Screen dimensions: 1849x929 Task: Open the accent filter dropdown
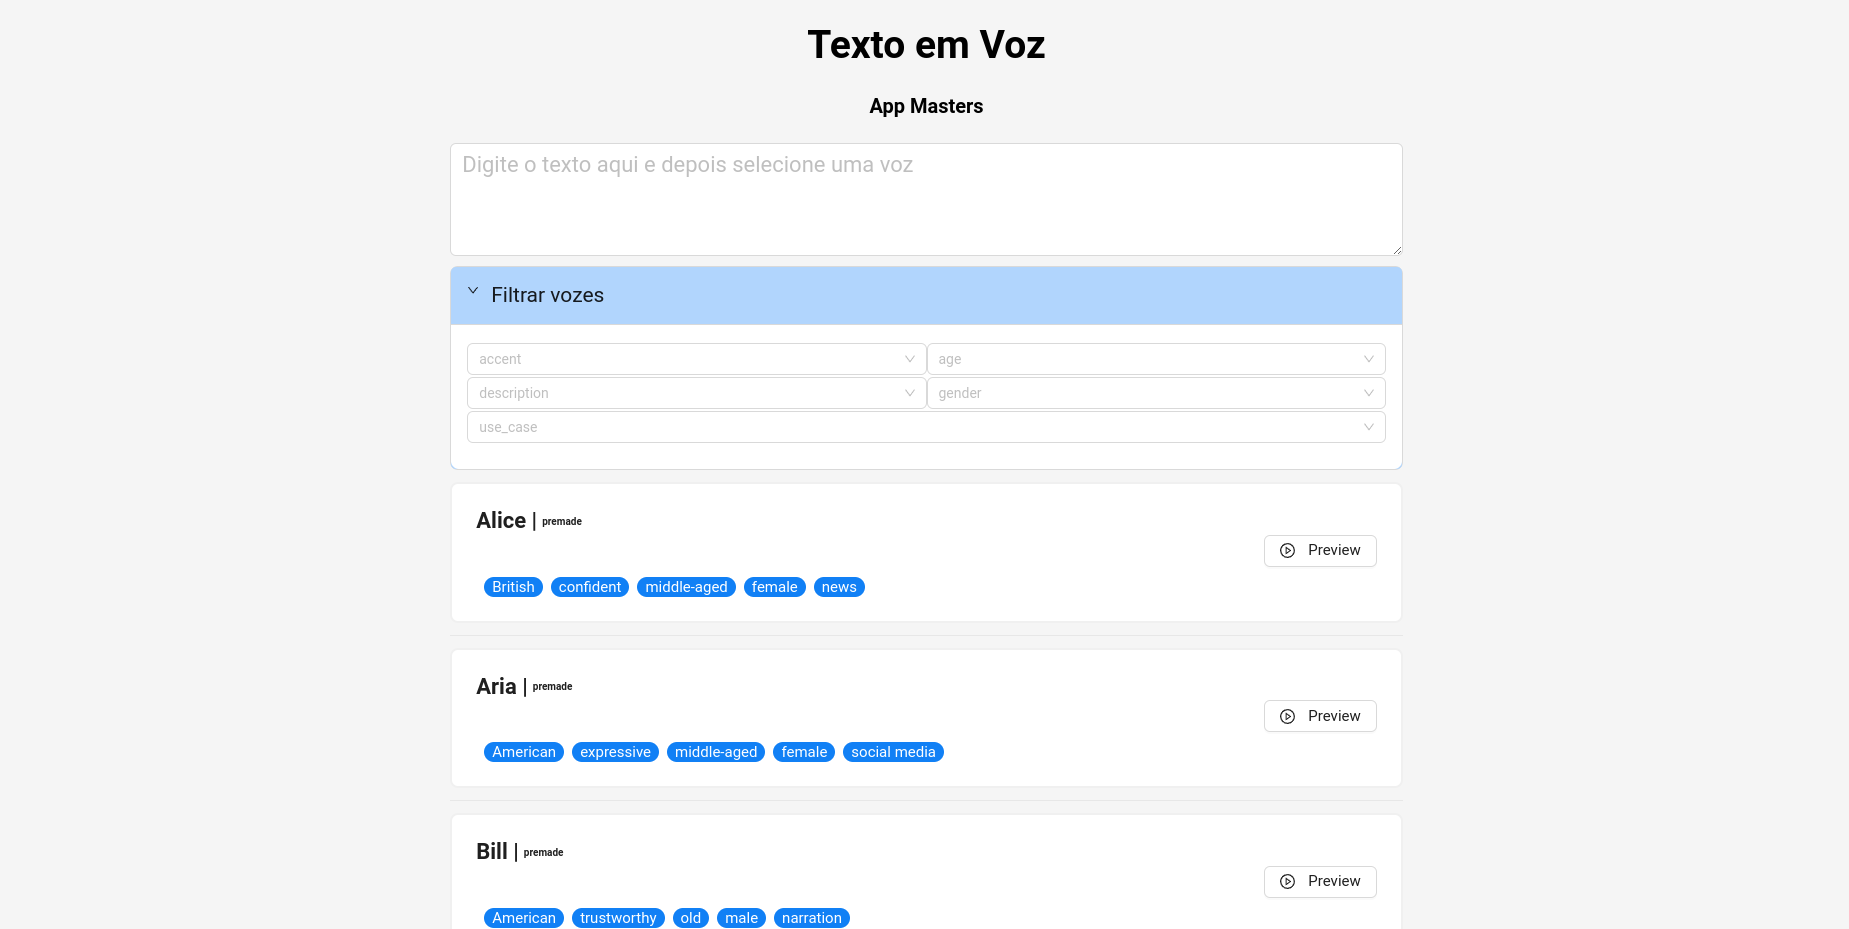click(696, 359)
